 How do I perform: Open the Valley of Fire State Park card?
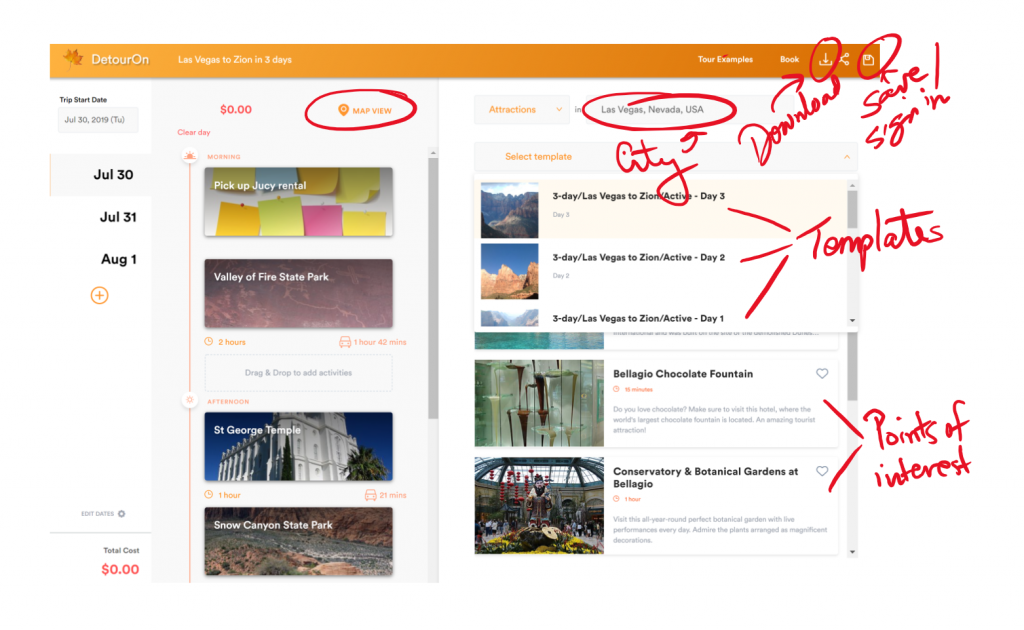point(298,293)
